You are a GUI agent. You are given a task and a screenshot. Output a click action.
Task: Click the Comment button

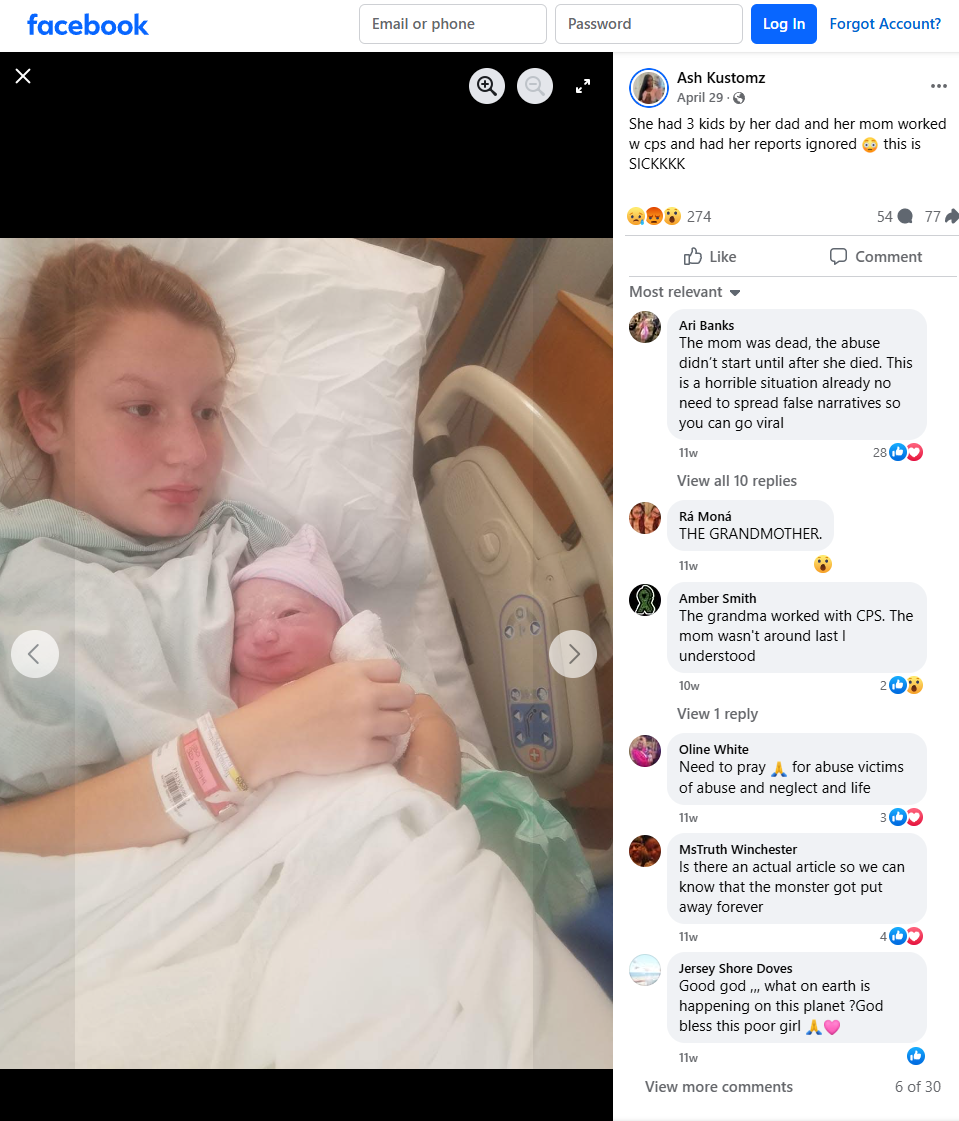(x=875, y=257)
